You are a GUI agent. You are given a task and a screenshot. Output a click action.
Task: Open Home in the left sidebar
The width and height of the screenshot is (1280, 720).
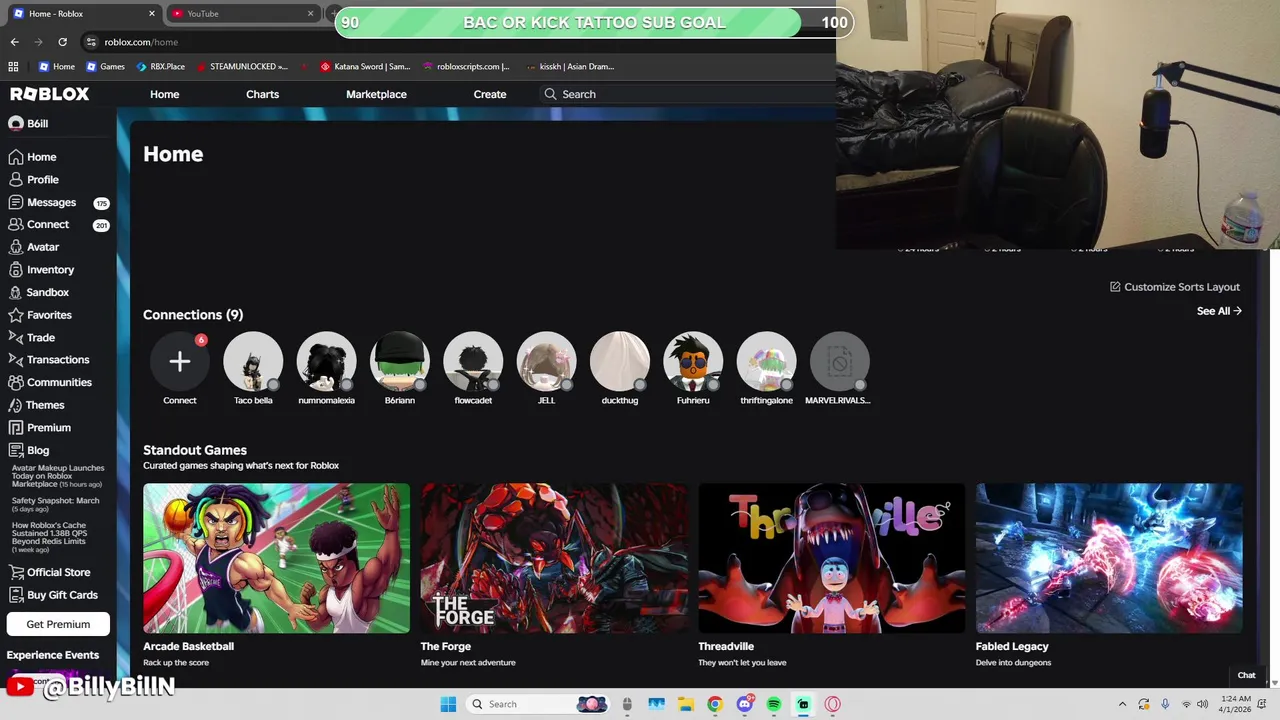pyautogui.click(x=32, y=157)
